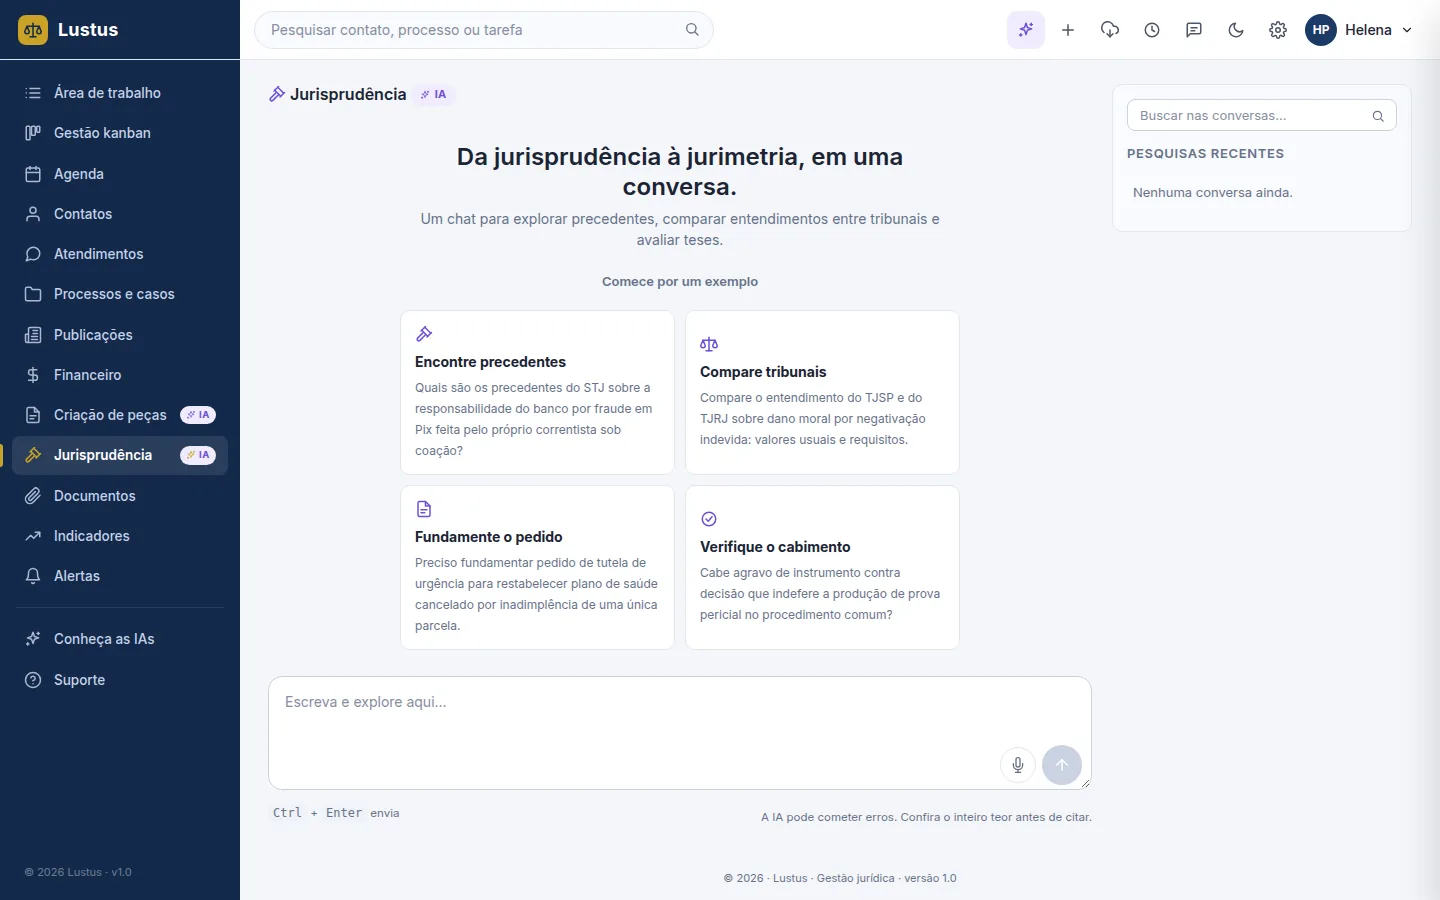Open Criação de peças in sidebar
Screen dimensions: 1440x900
[x=120, y=415]
